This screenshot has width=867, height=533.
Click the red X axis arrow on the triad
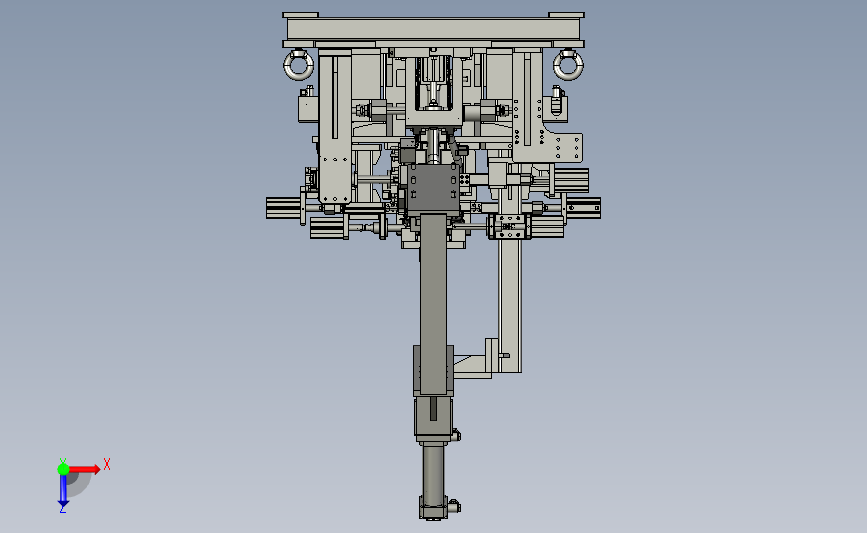point(85,469)
